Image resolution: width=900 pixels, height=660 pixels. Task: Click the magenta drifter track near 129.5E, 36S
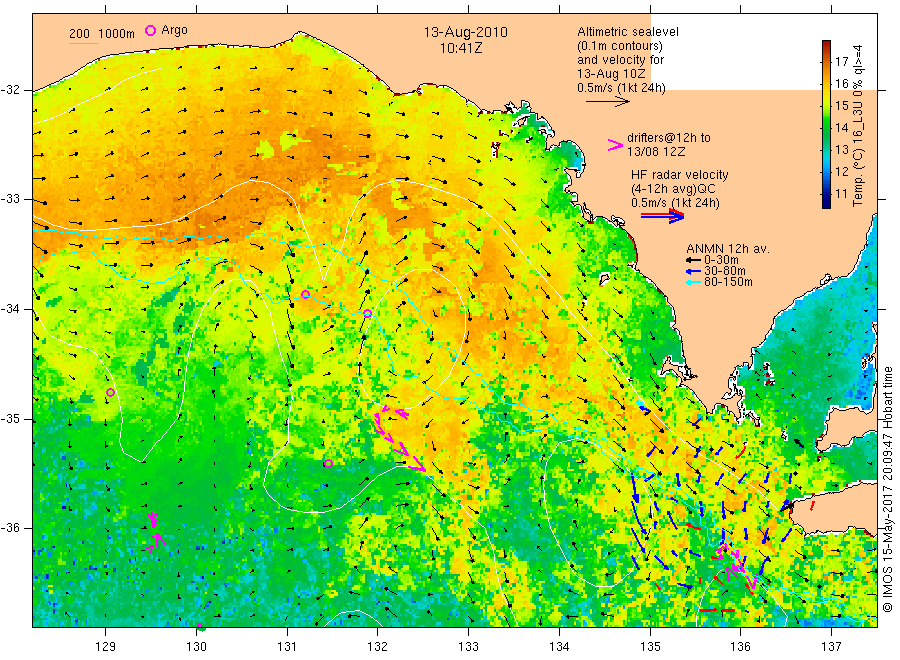point(155,533)
